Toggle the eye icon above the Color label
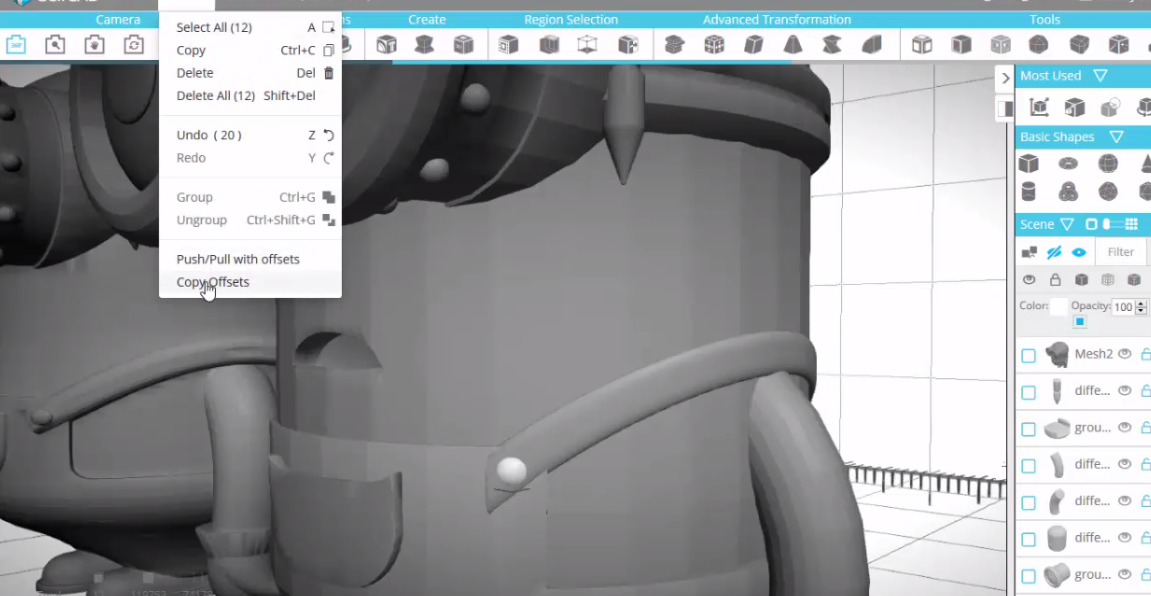 (1029, 280)
